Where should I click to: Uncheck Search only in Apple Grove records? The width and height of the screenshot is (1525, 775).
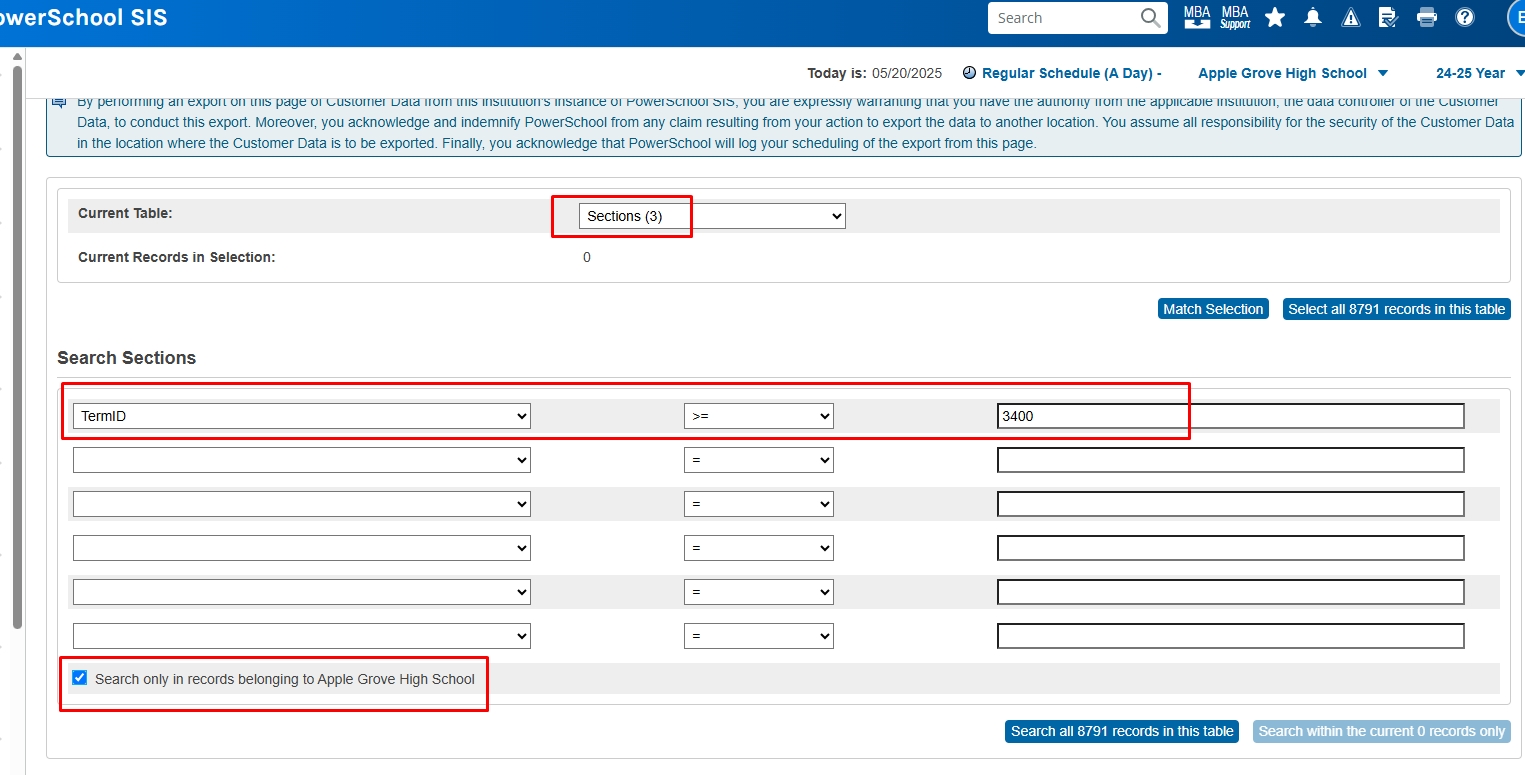coord(80,678)
